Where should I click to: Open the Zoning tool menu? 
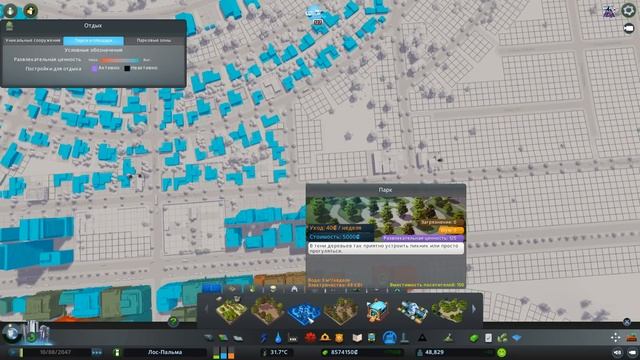tap(223, 338)
